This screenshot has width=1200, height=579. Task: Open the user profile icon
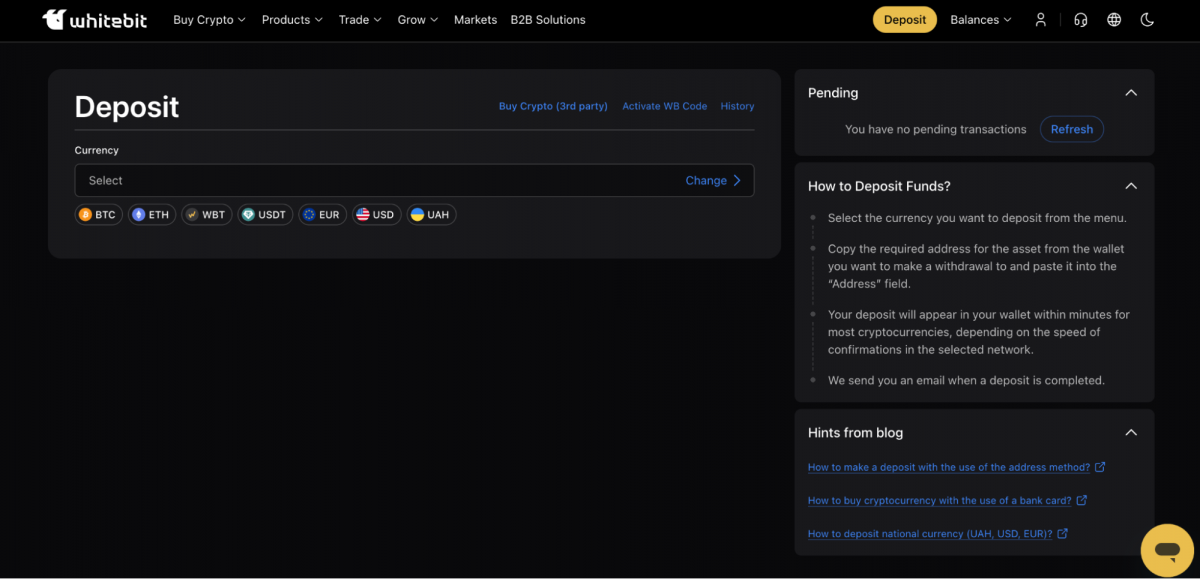pos(1041,20)
